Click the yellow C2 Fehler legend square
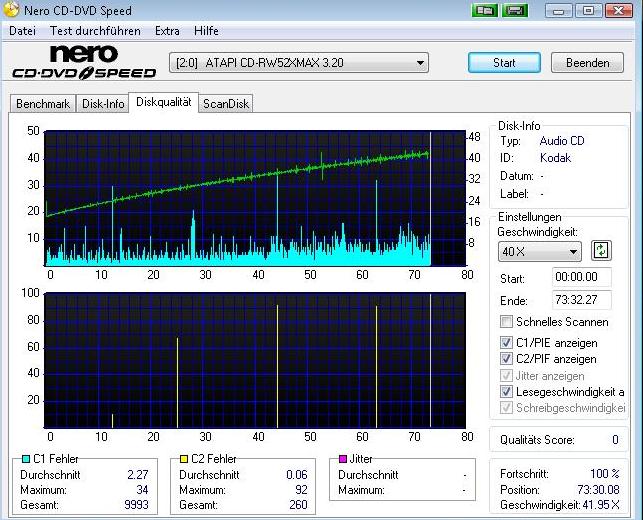This screenshot has height=520, width=643. pyautogui.click(x=185, y=459)
